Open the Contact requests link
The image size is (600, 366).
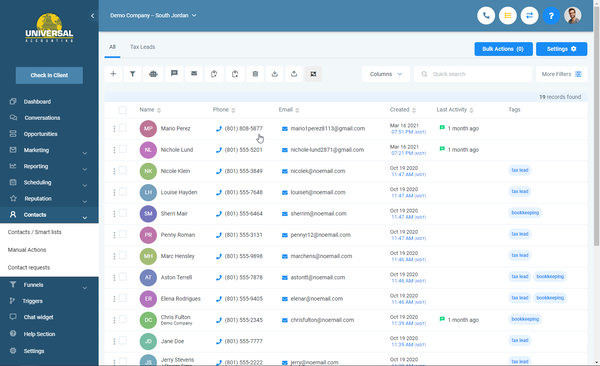point(29,267)
